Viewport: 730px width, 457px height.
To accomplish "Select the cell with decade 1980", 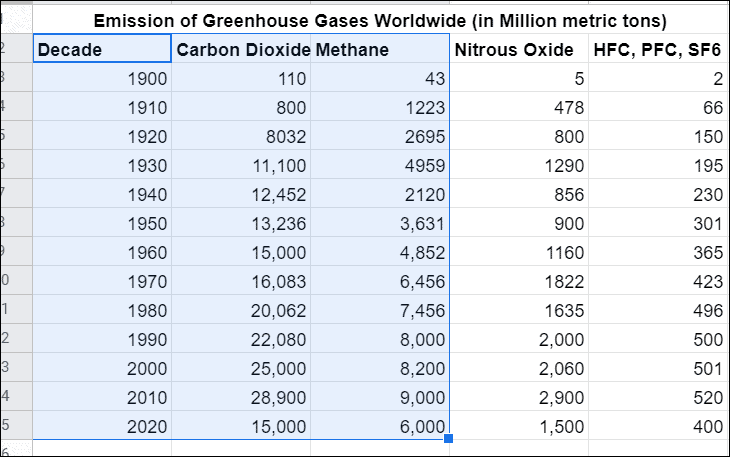I will [102, 309].
